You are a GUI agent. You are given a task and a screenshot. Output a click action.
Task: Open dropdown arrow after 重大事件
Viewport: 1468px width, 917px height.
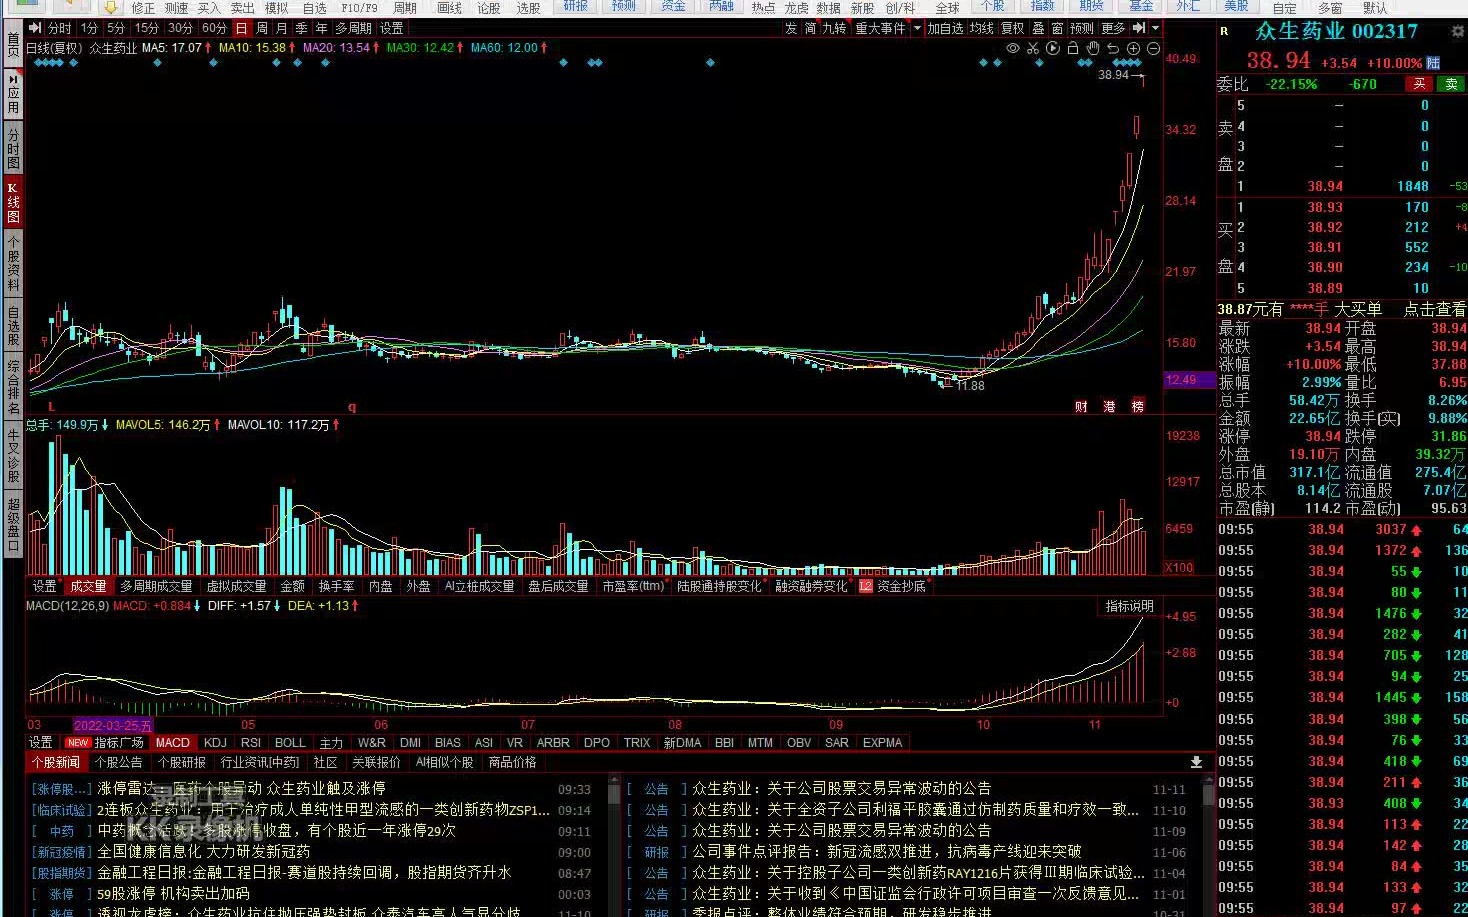coord(917,28)
